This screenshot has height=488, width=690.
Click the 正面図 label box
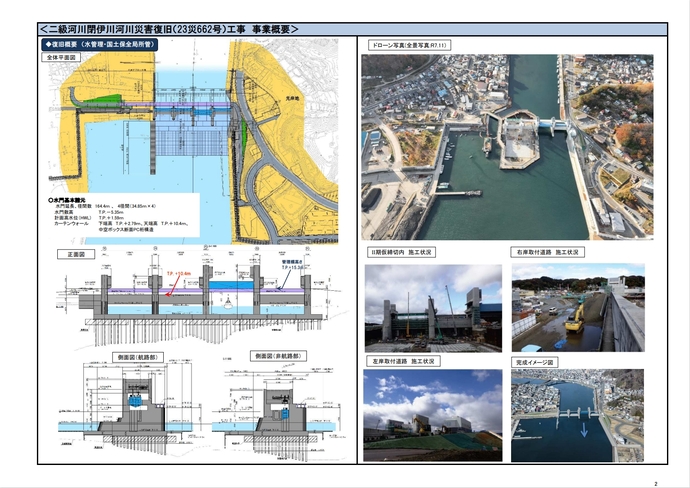click(76, 254)
